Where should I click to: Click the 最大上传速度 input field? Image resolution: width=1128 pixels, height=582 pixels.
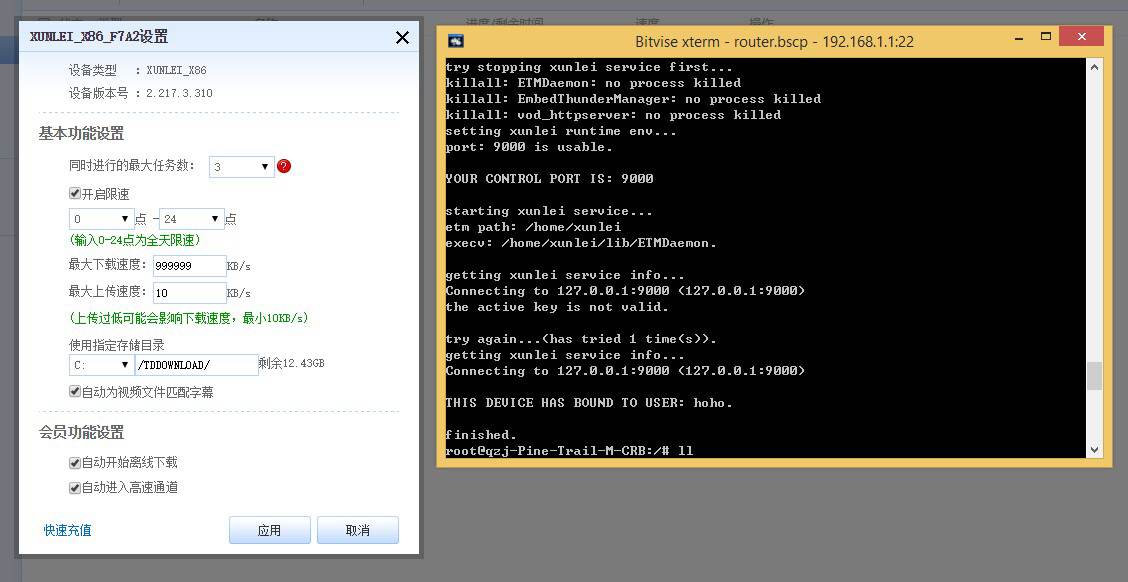(190, 293)
